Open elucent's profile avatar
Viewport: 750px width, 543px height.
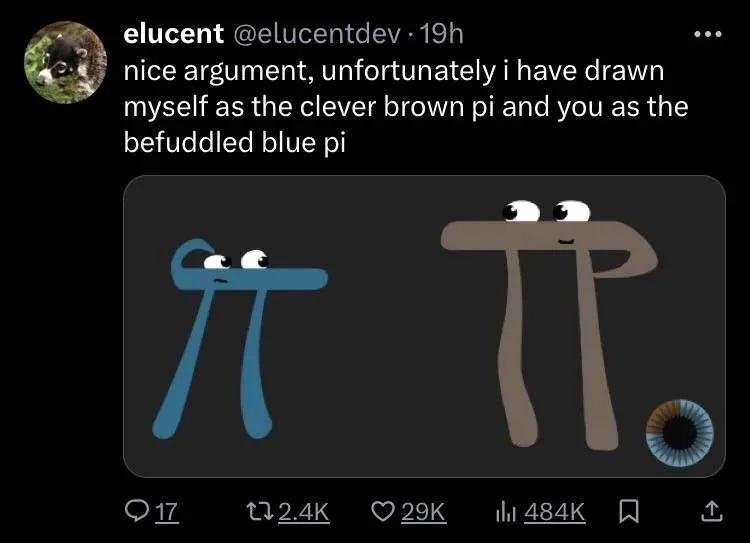pyautogui.click(x=66, y=62)
